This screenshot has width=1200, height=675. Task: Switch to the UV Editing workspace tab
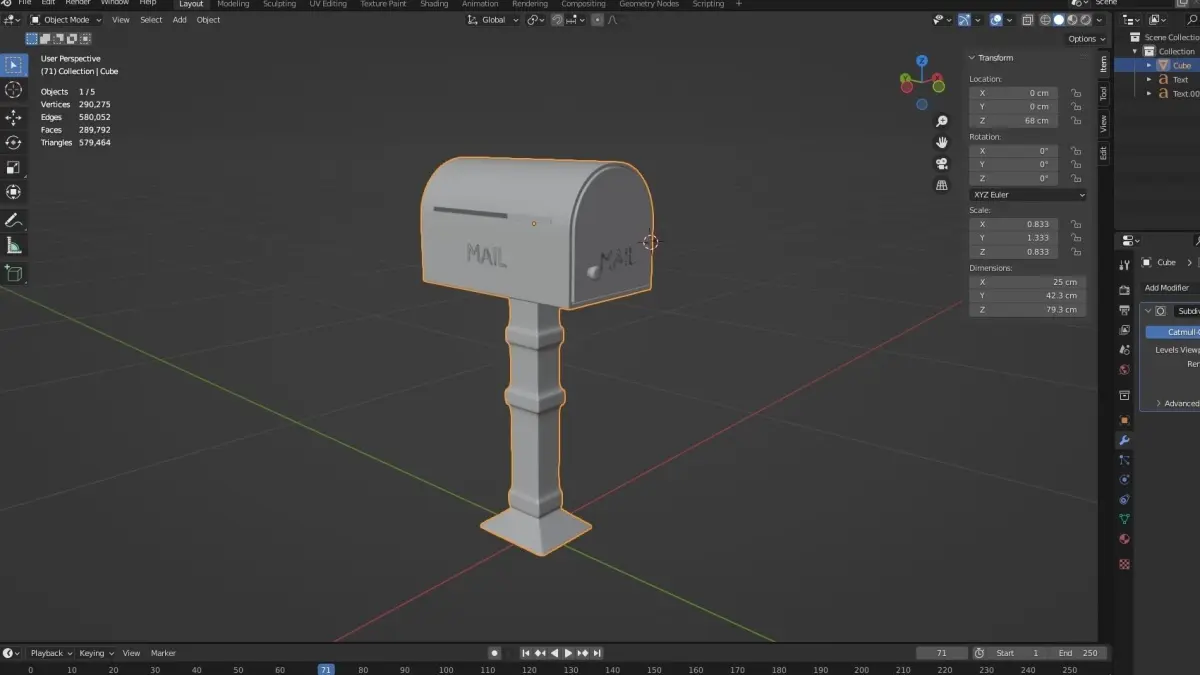pyautogui.click(x=328, y=4)
